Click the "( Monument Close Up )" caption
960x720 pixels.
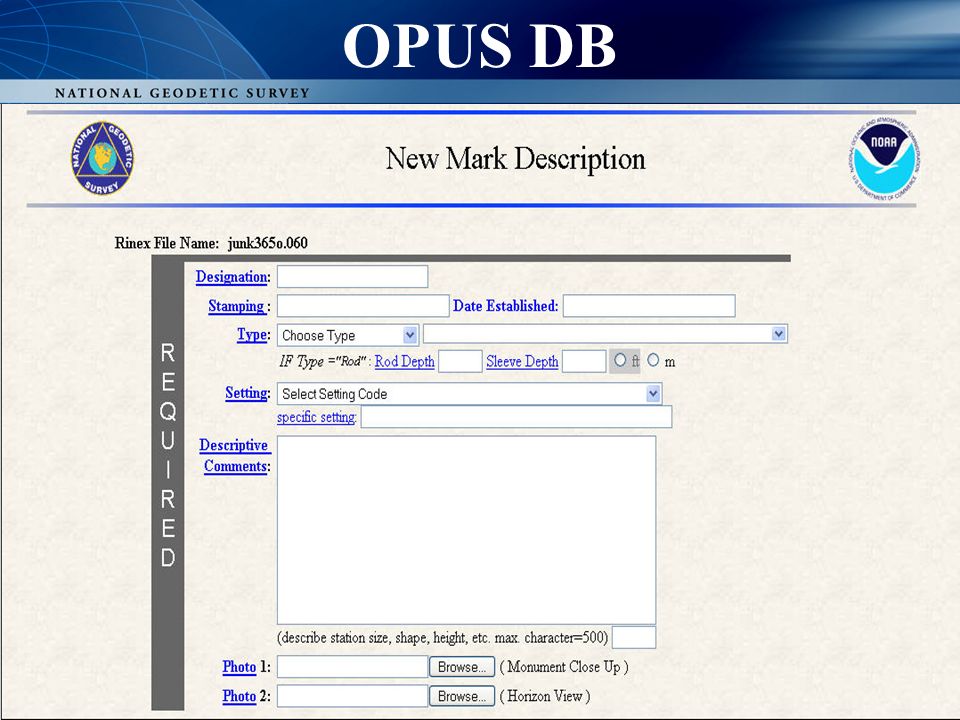click(564, 667)
